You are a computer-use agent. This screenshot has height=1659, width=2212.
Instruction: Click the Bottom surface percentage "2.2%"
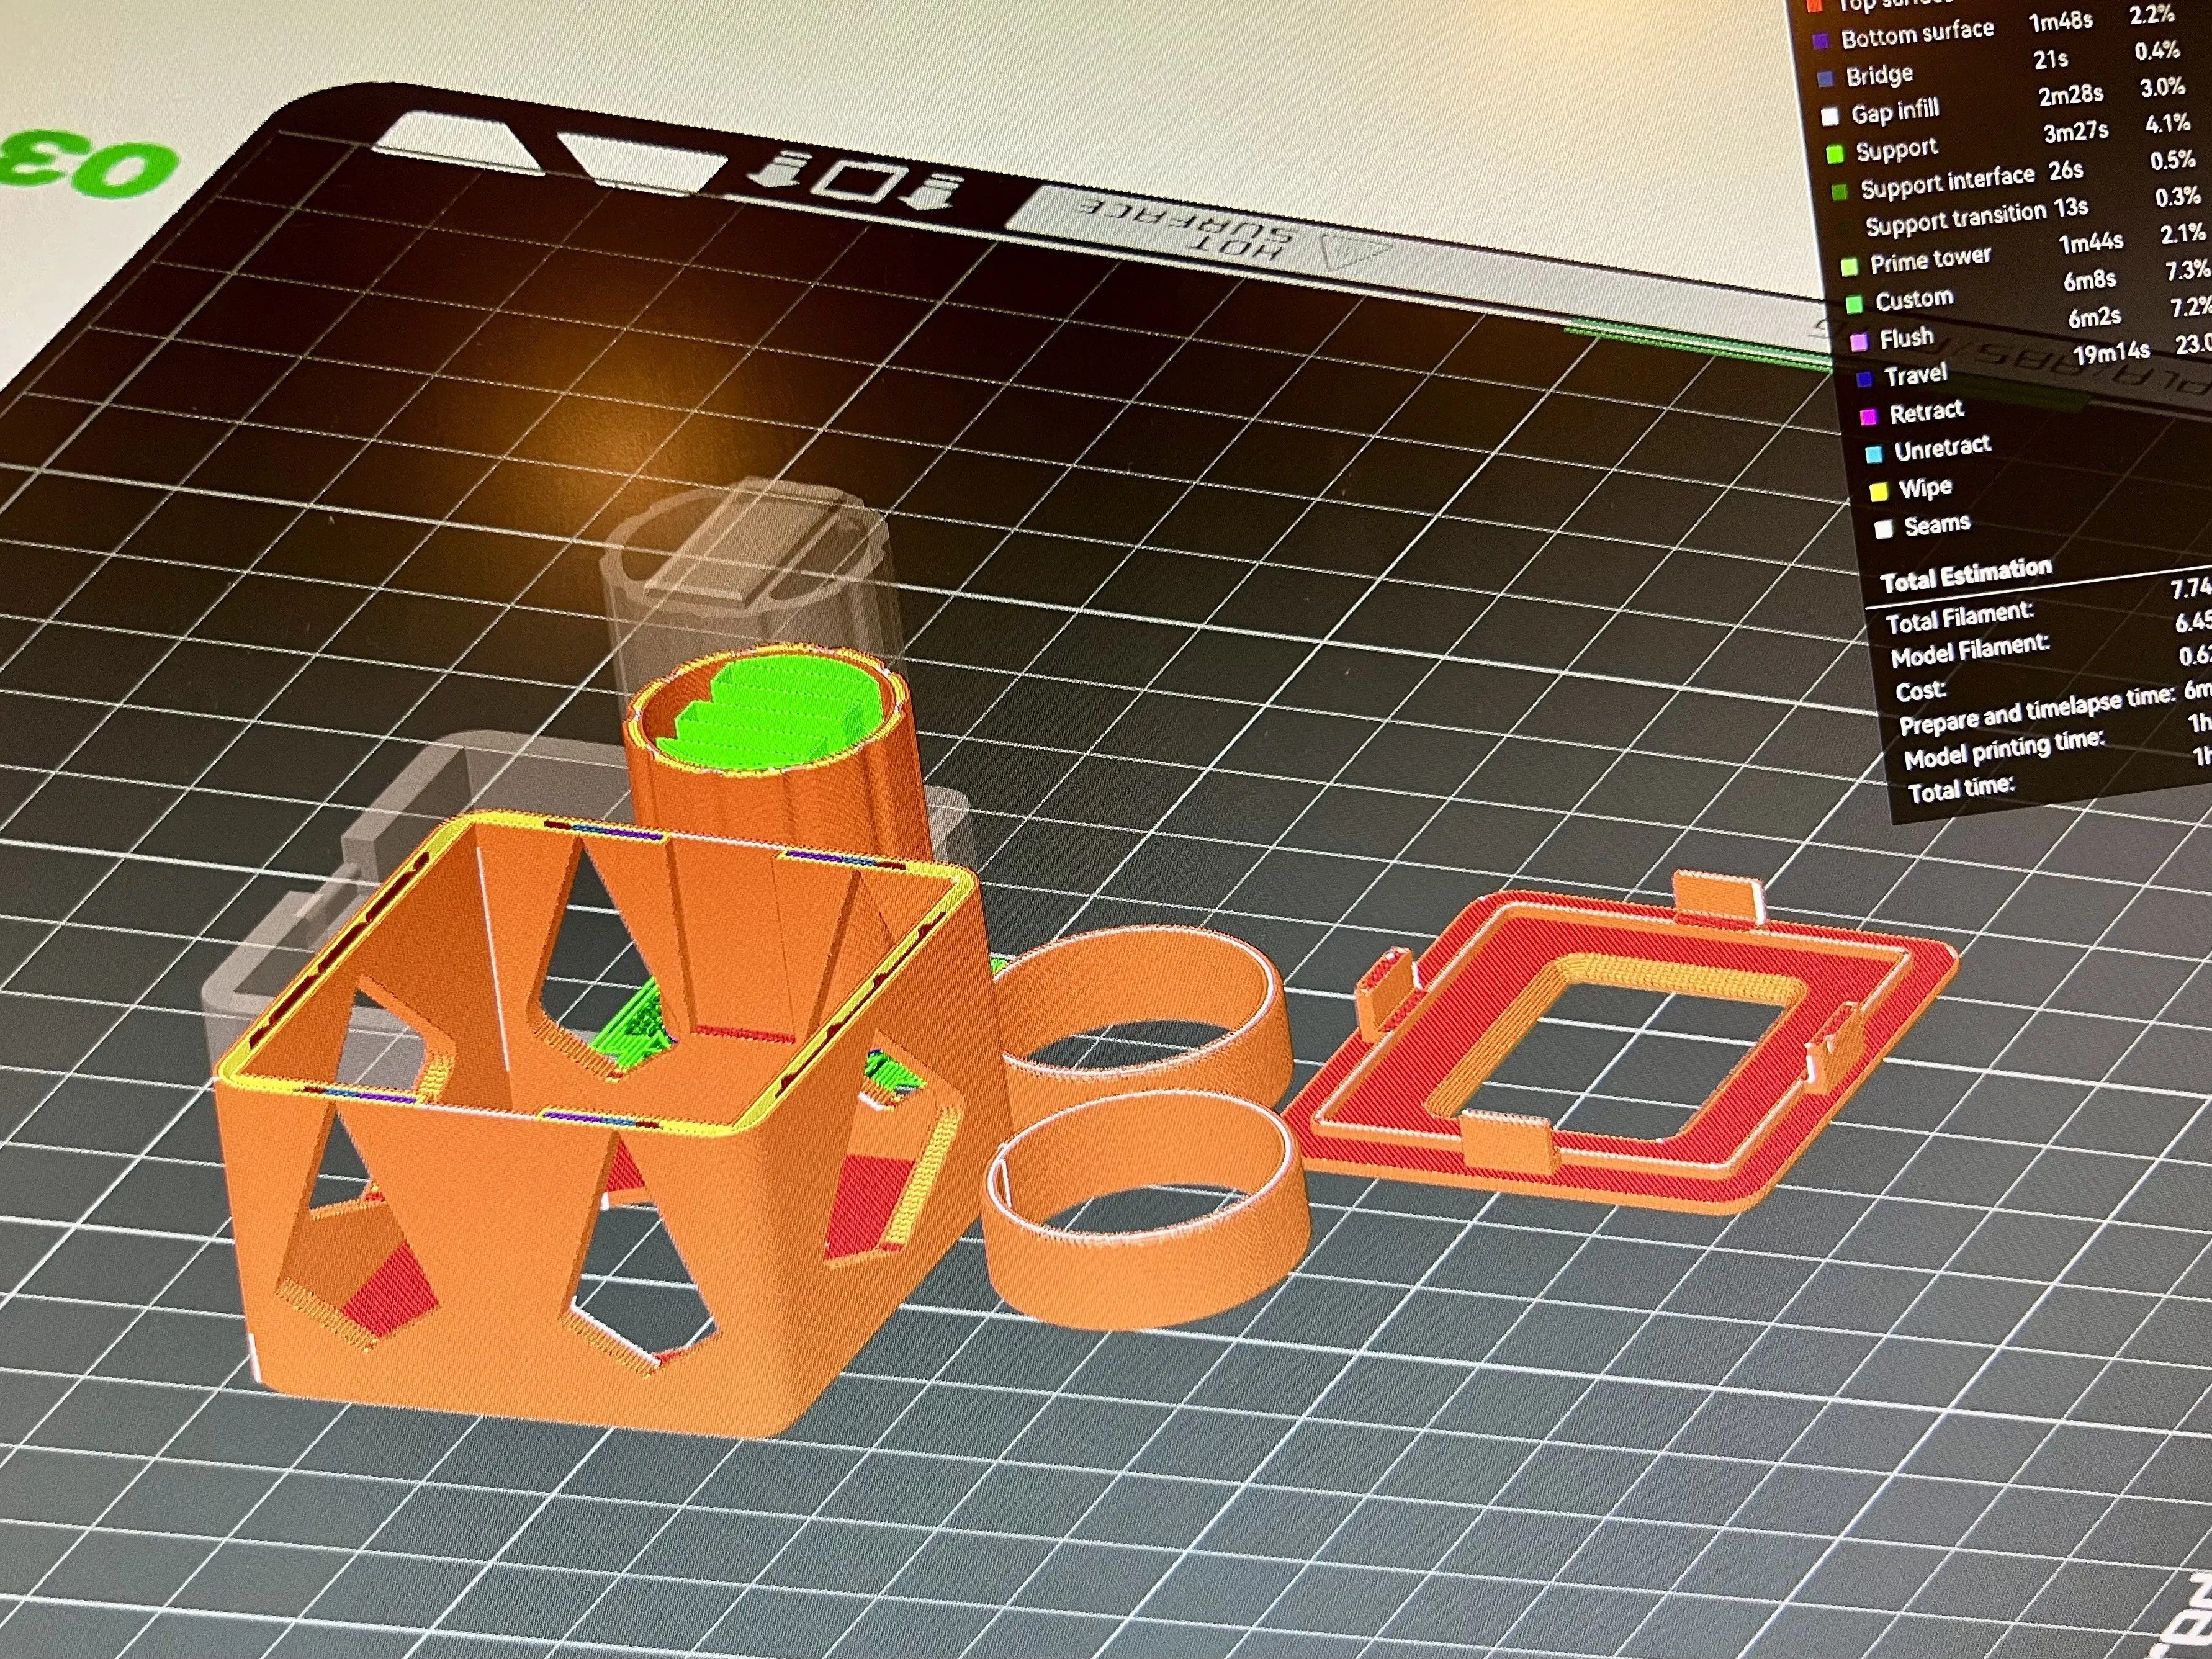coord(2152,15)
